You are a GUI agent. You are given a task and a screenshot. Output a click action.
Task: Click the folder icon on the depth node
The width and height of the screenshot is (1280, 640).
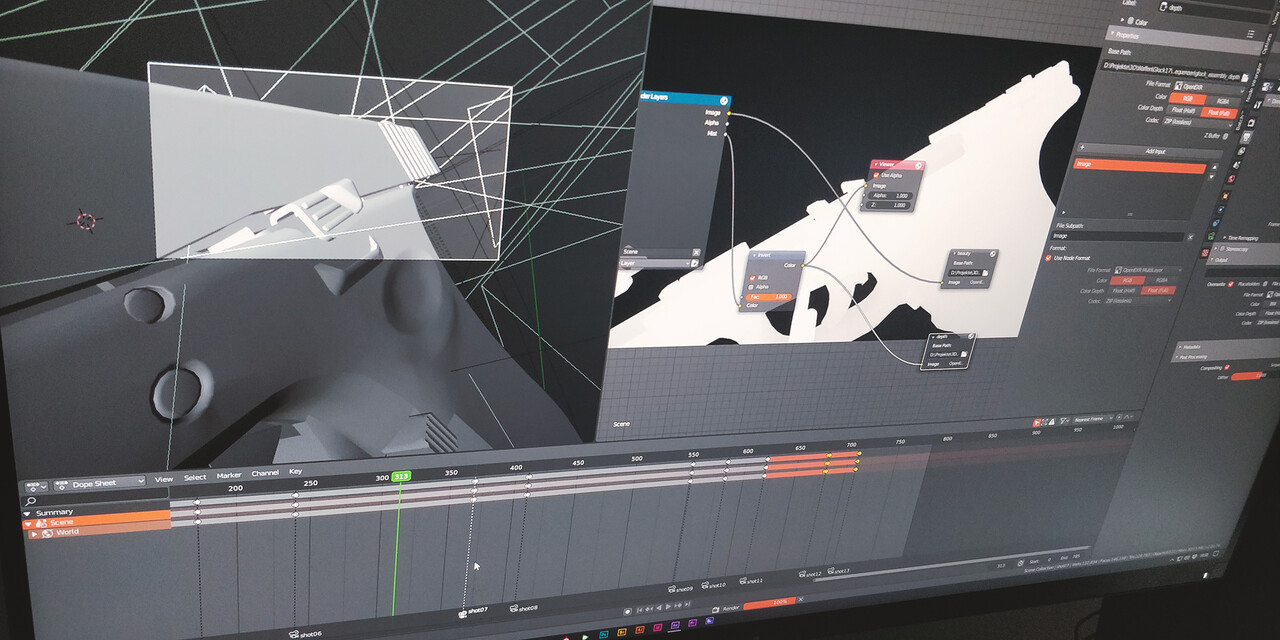[x=966, y=354]
